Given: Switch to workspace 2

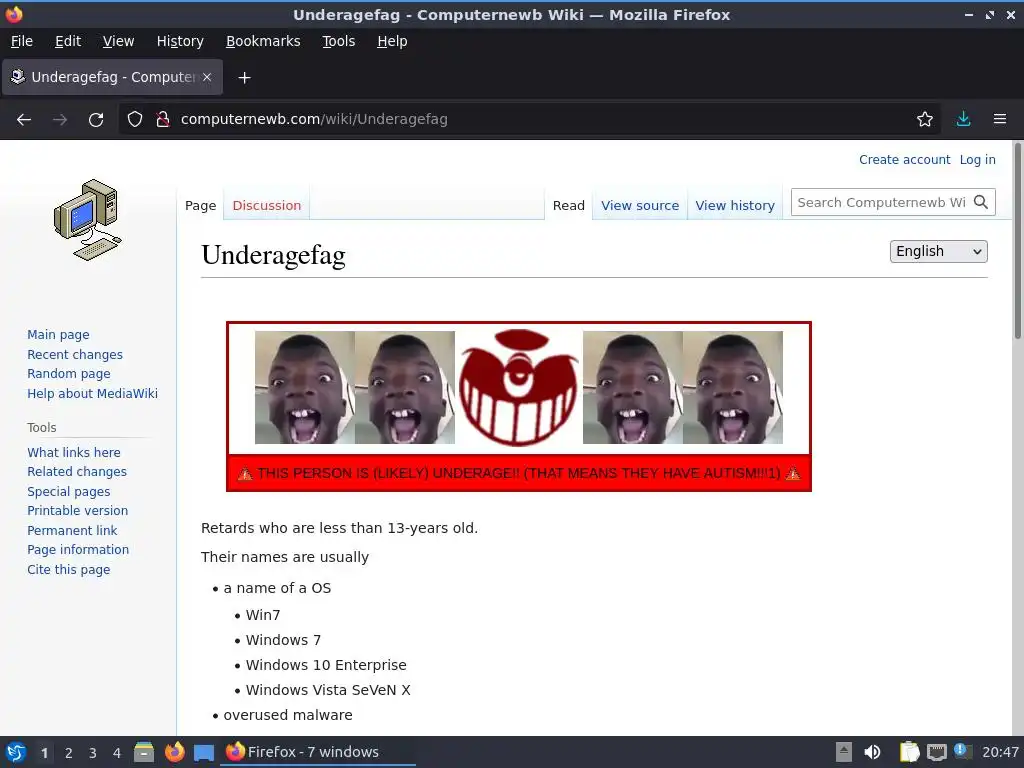Looking at the screenshot, I should click(69, 753).
